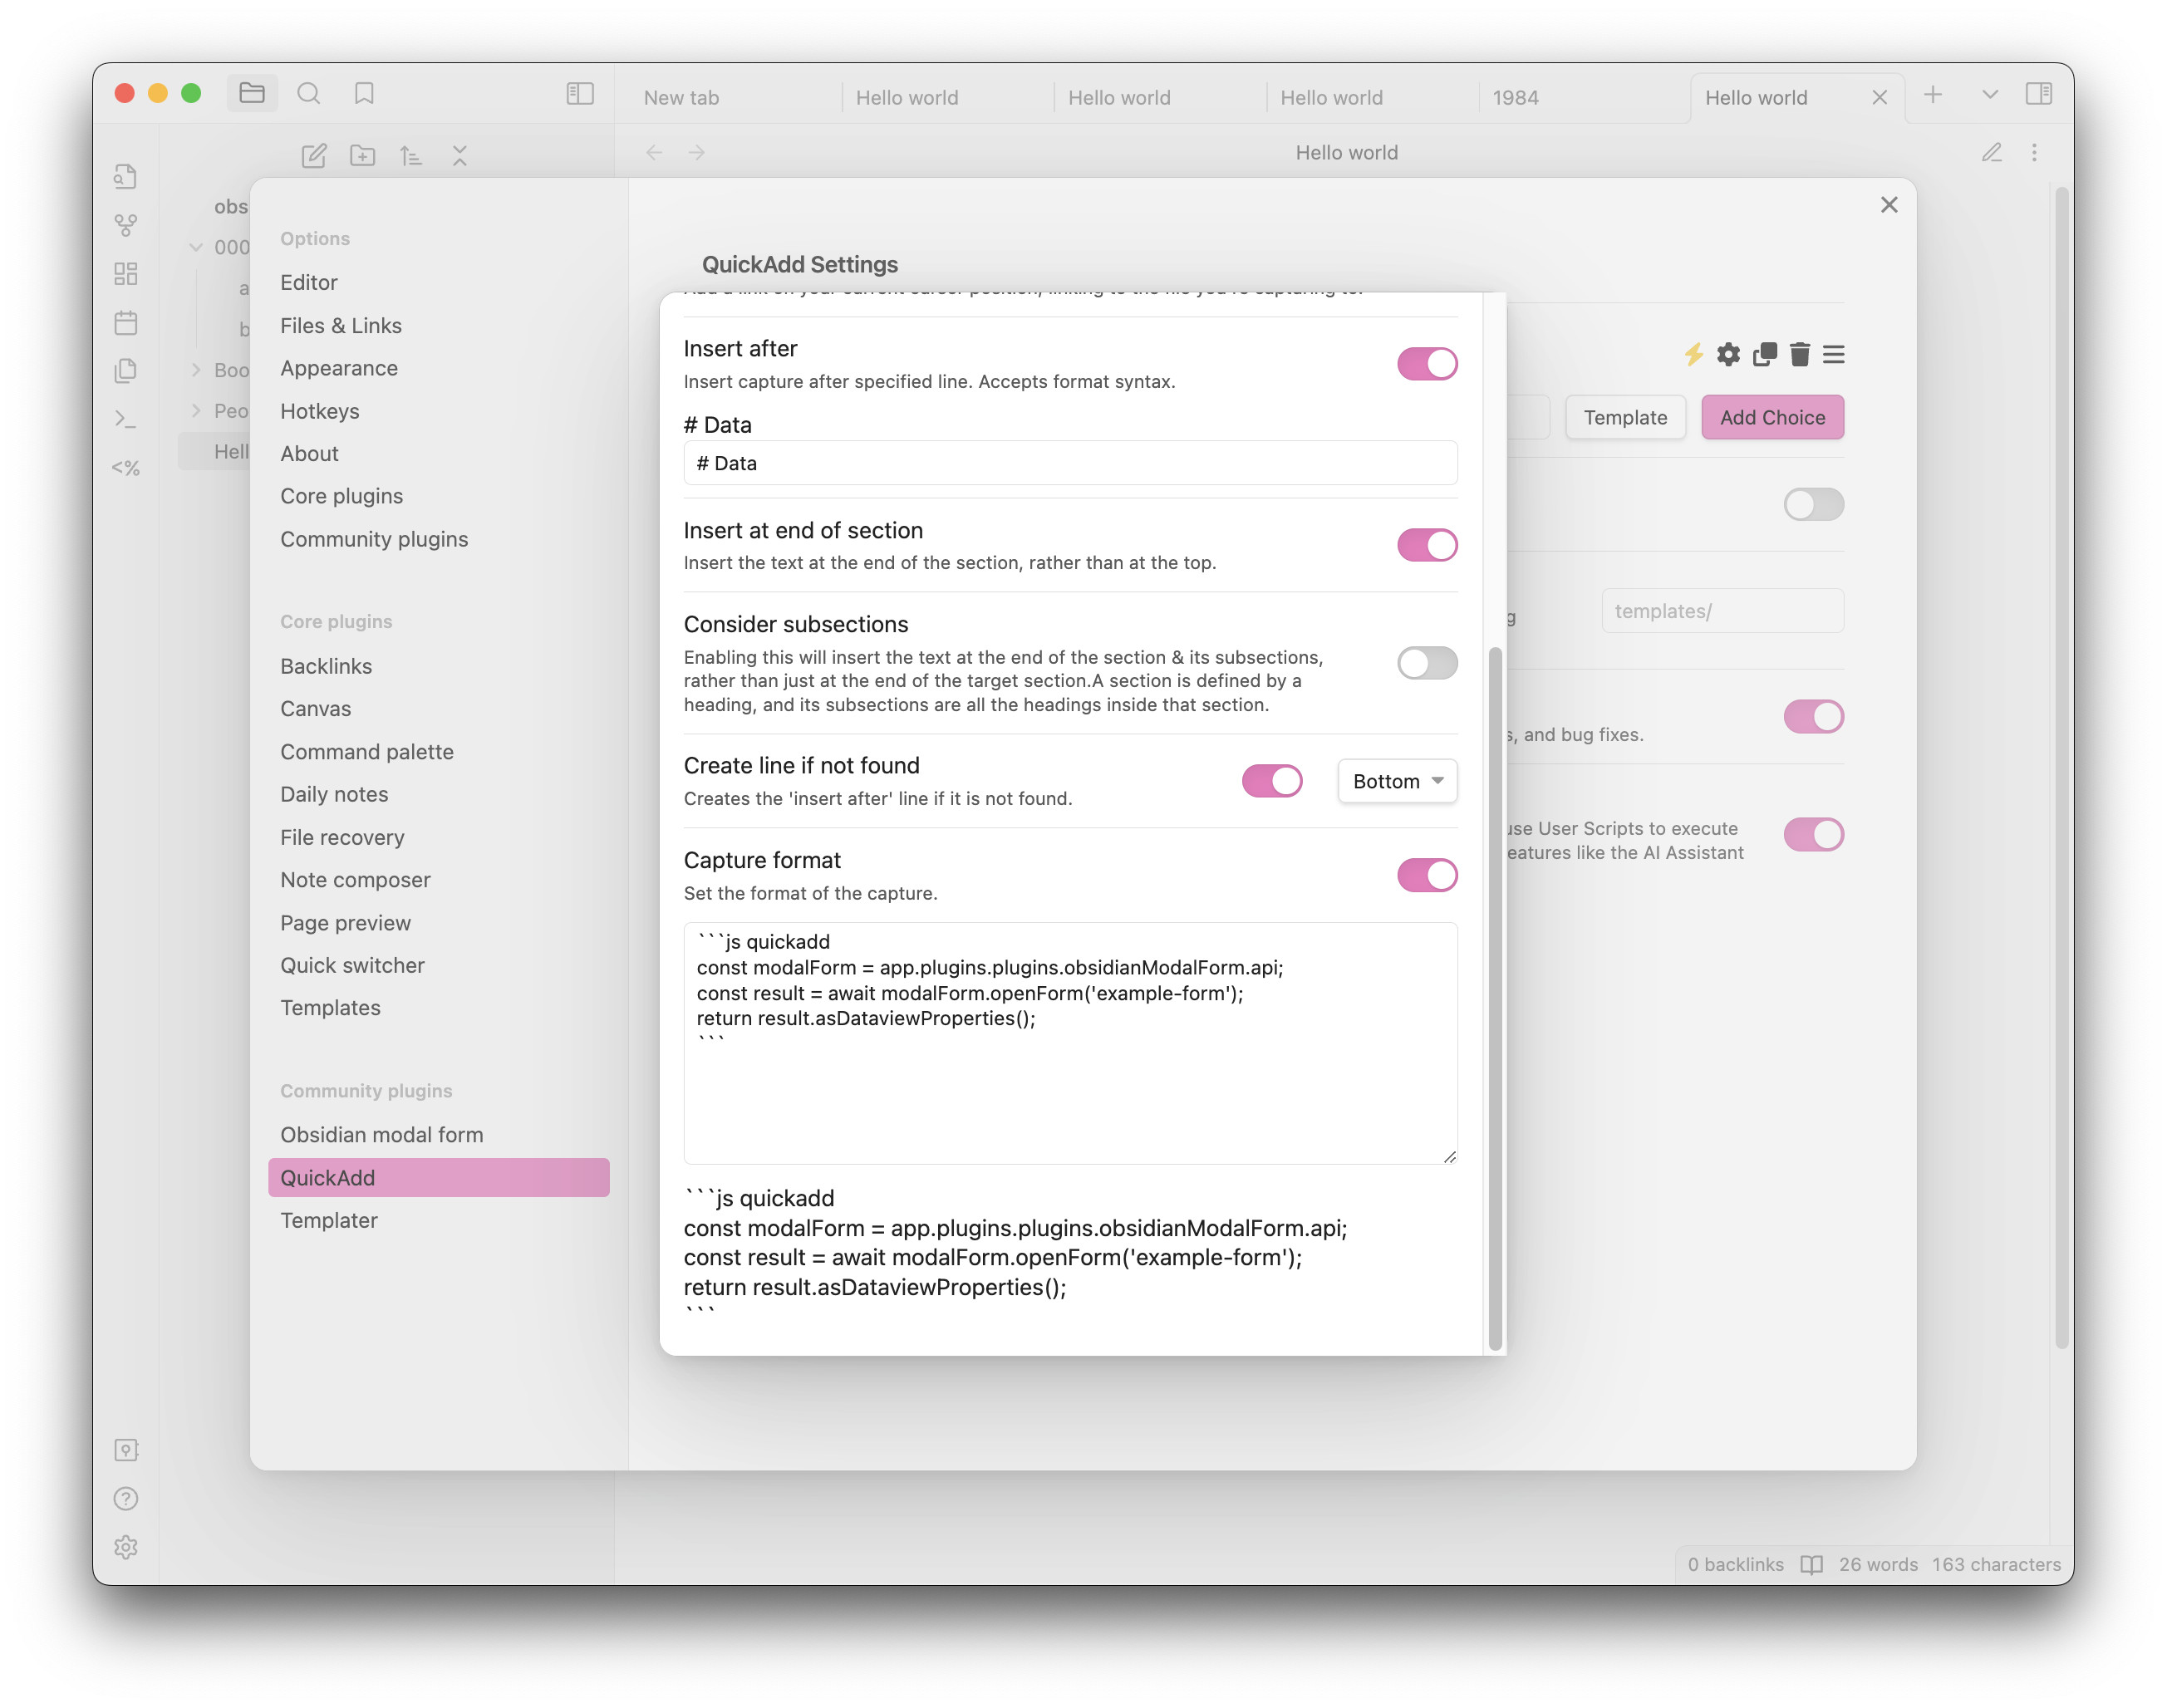Screen dimensions: 2167x1708
Task: Open Templater settings in the sidebar
Action: [329, 1220]
